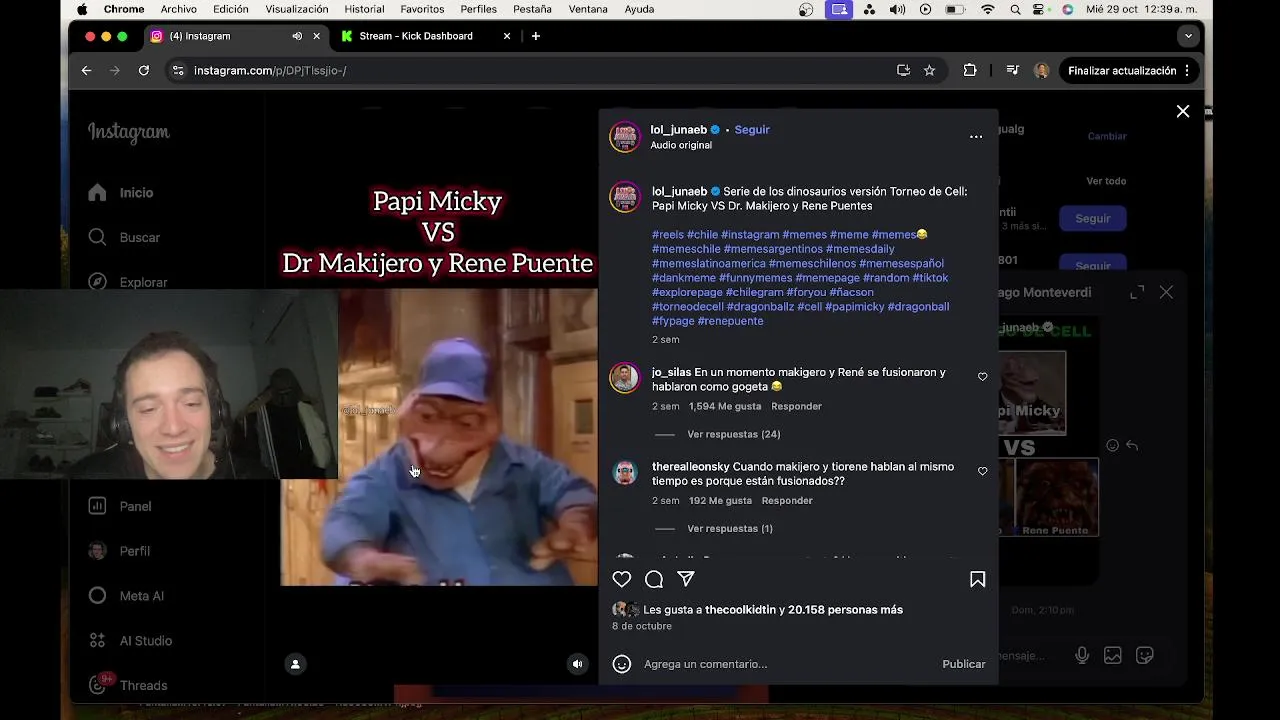This screenshot has height=720, width=1280.
Task: Reload the page in Chrome
Action: (x=144, y=71)
